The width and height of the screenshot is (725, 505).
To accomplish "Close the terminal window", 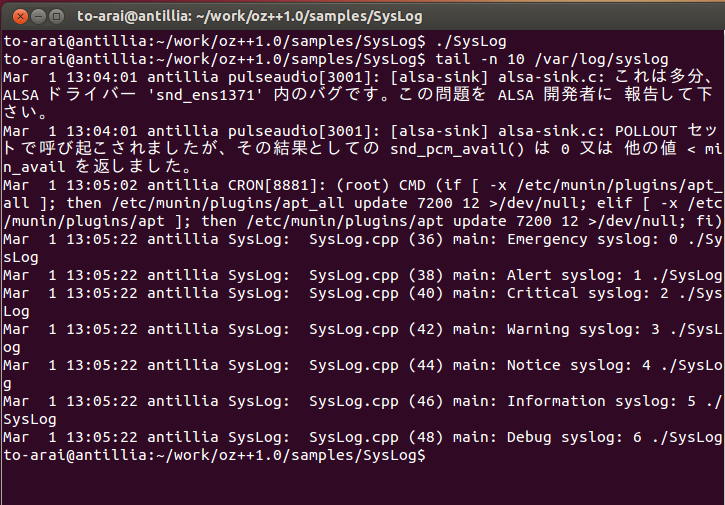I will click(20, 17).
